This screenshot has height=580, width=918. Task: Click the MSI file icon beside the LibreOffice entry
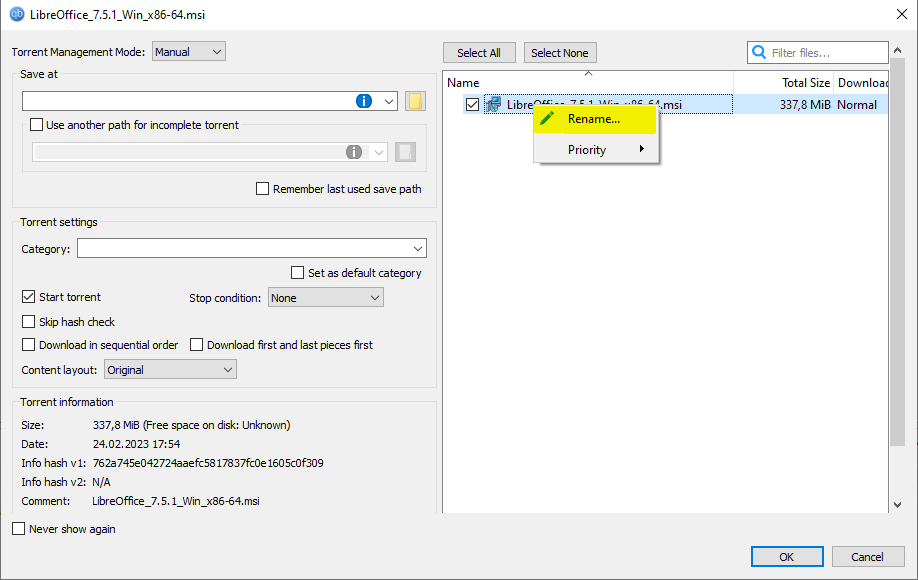[492, 104]
